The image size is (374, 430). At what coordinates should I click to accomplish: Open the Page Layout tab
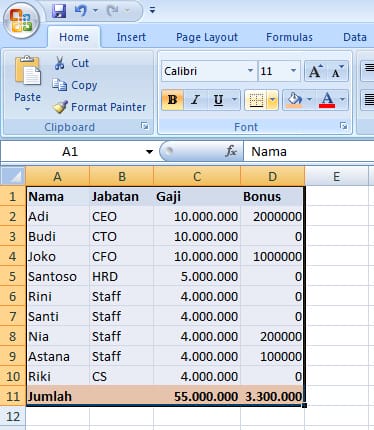point(207,37)
